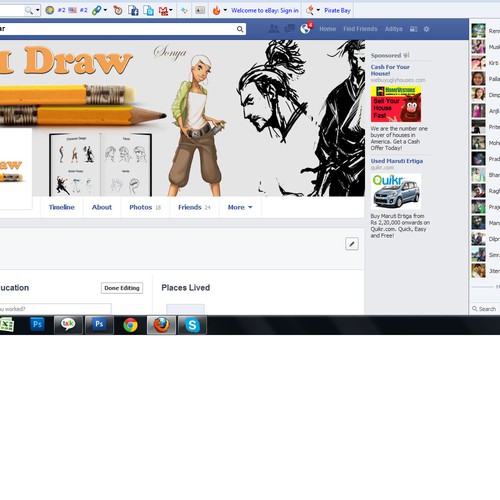The height and width of the screenshot is (500, 500).
Task: Open chat with contact starting Palla
Action: coord(485,79)
